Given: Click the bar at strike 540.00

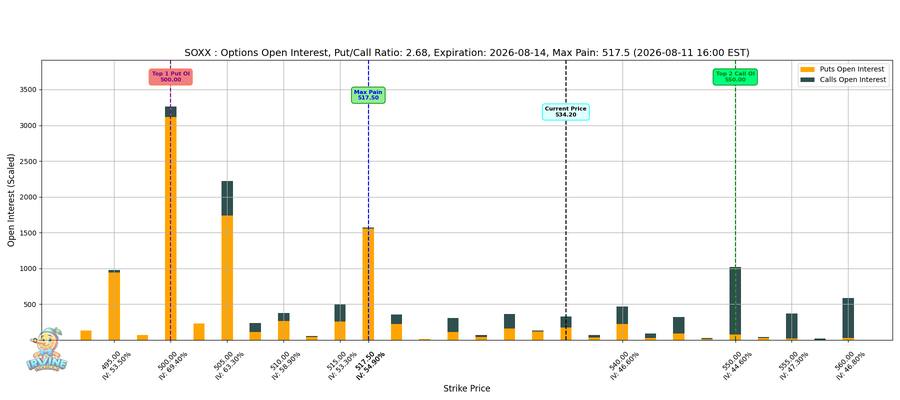Looking at the screenshot, I should point(622,323).
